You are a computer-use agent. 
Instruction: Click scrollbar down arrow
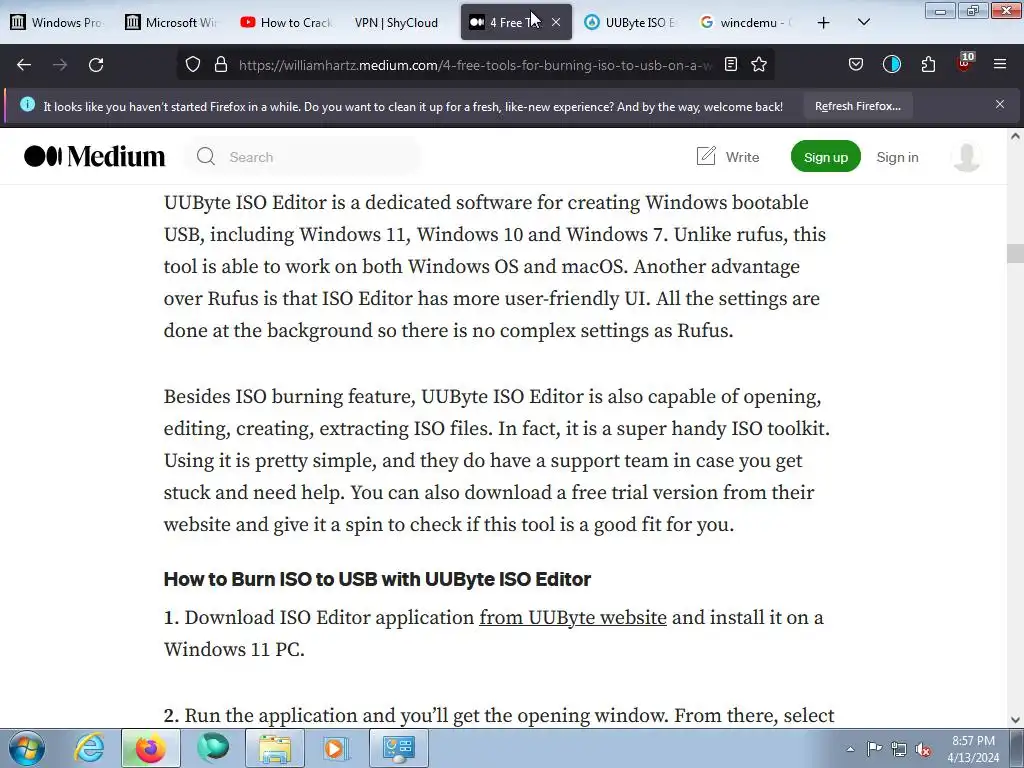pyautogui.click(x=1015, y=719)
